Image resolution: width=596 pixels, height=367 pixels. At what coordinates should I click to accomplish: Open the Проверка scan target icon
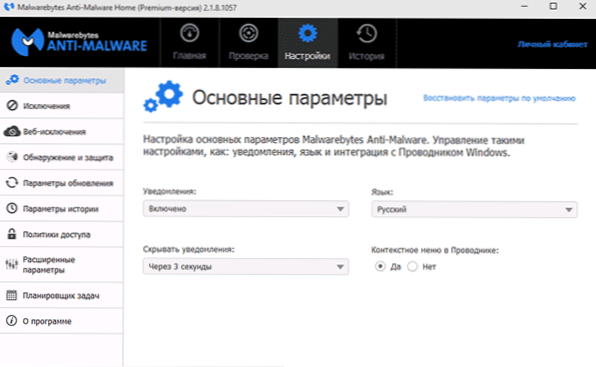coord(249,33)
